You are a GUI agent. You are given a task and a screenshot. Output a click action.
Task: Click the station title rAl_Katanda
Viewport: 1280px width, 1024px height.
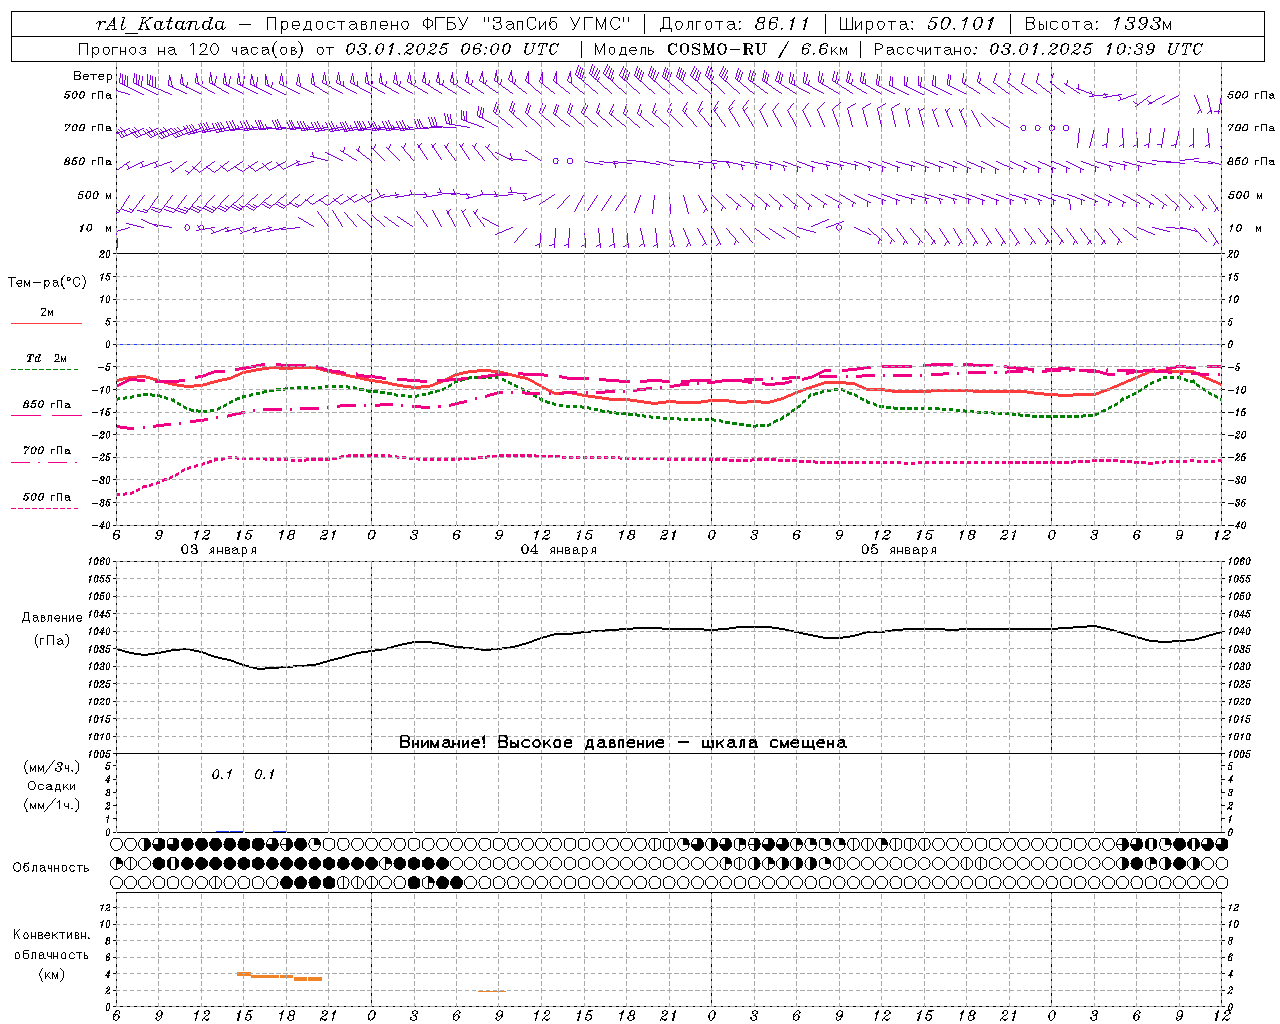(x=161, y=24)
